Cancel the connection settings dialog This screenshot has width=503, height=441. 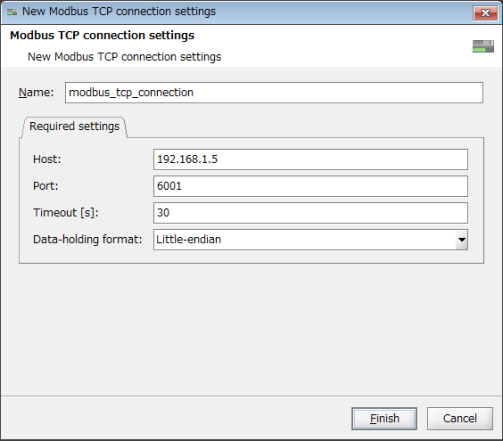point(460,418)
